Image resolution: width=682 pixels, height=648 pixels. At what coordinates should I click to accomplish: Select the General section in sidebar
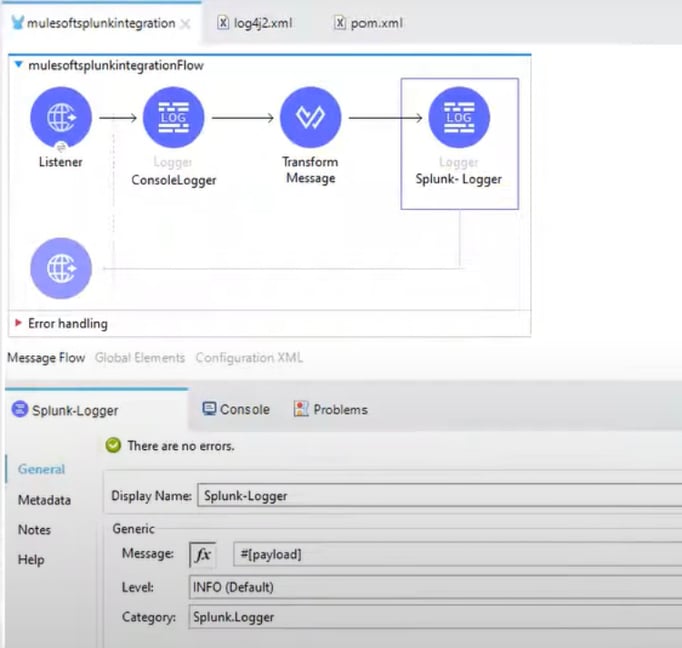click(x=41, y=469)
